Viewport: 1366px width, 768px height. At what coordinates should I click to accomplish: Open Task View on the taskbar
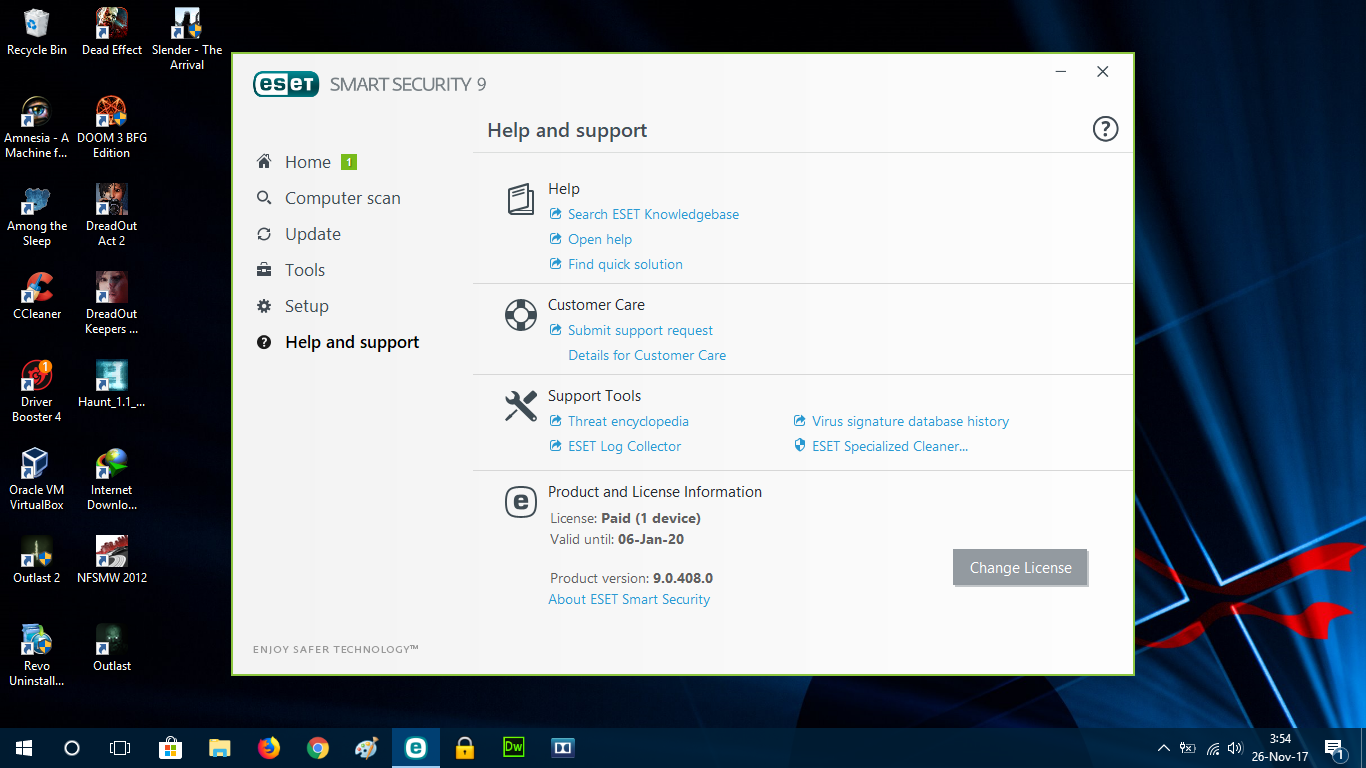coord(120,747)
